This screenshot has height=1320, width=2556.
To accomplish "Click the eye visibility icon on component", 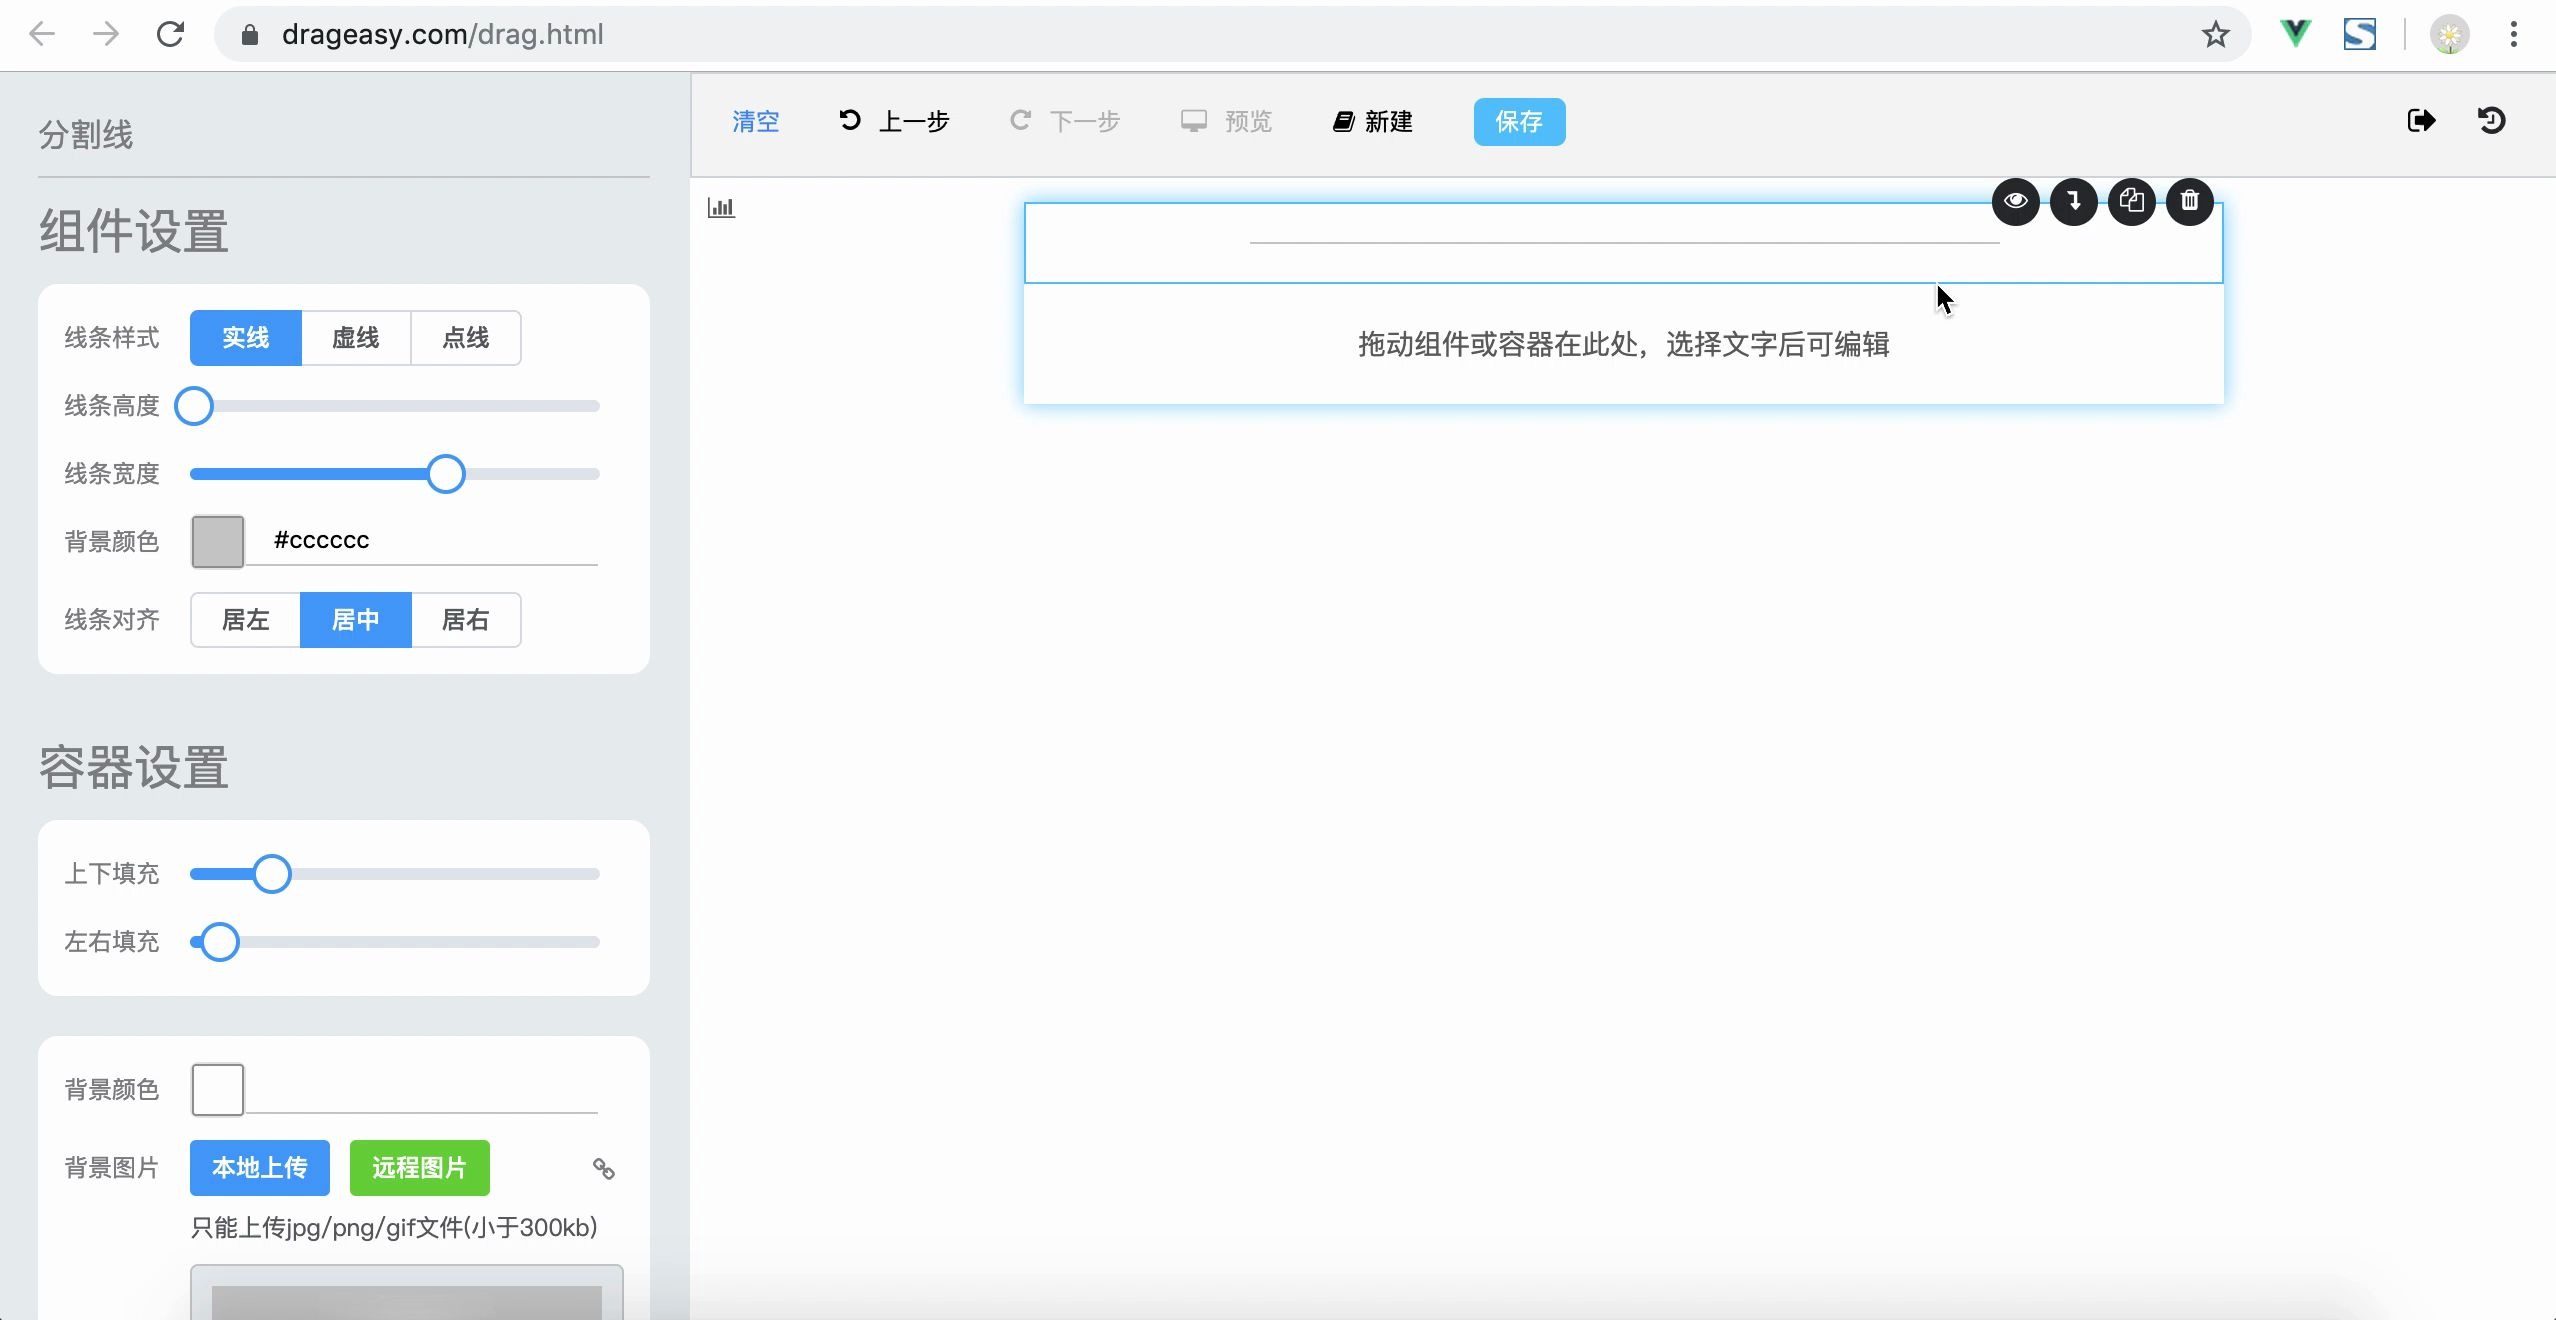I will 2015,201.
